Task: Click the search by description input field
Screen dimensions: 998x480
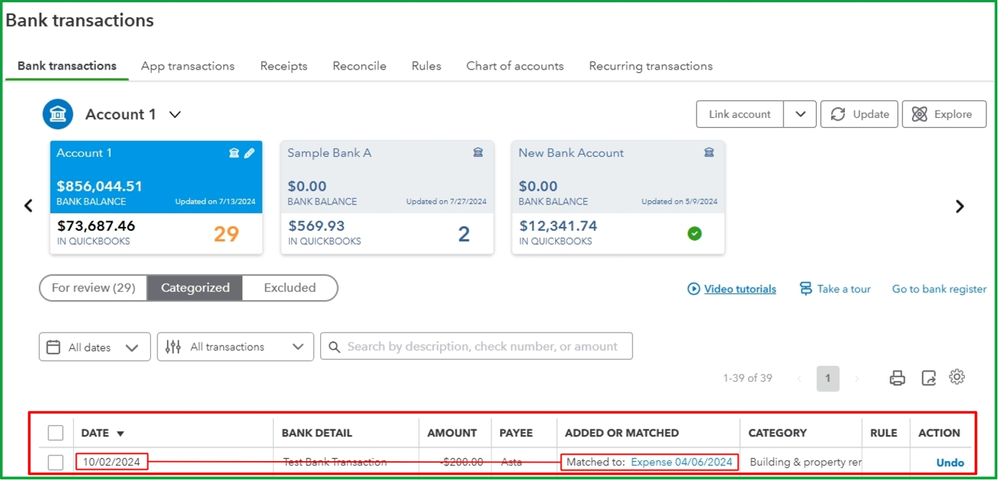Action: (x=476, y=346)
